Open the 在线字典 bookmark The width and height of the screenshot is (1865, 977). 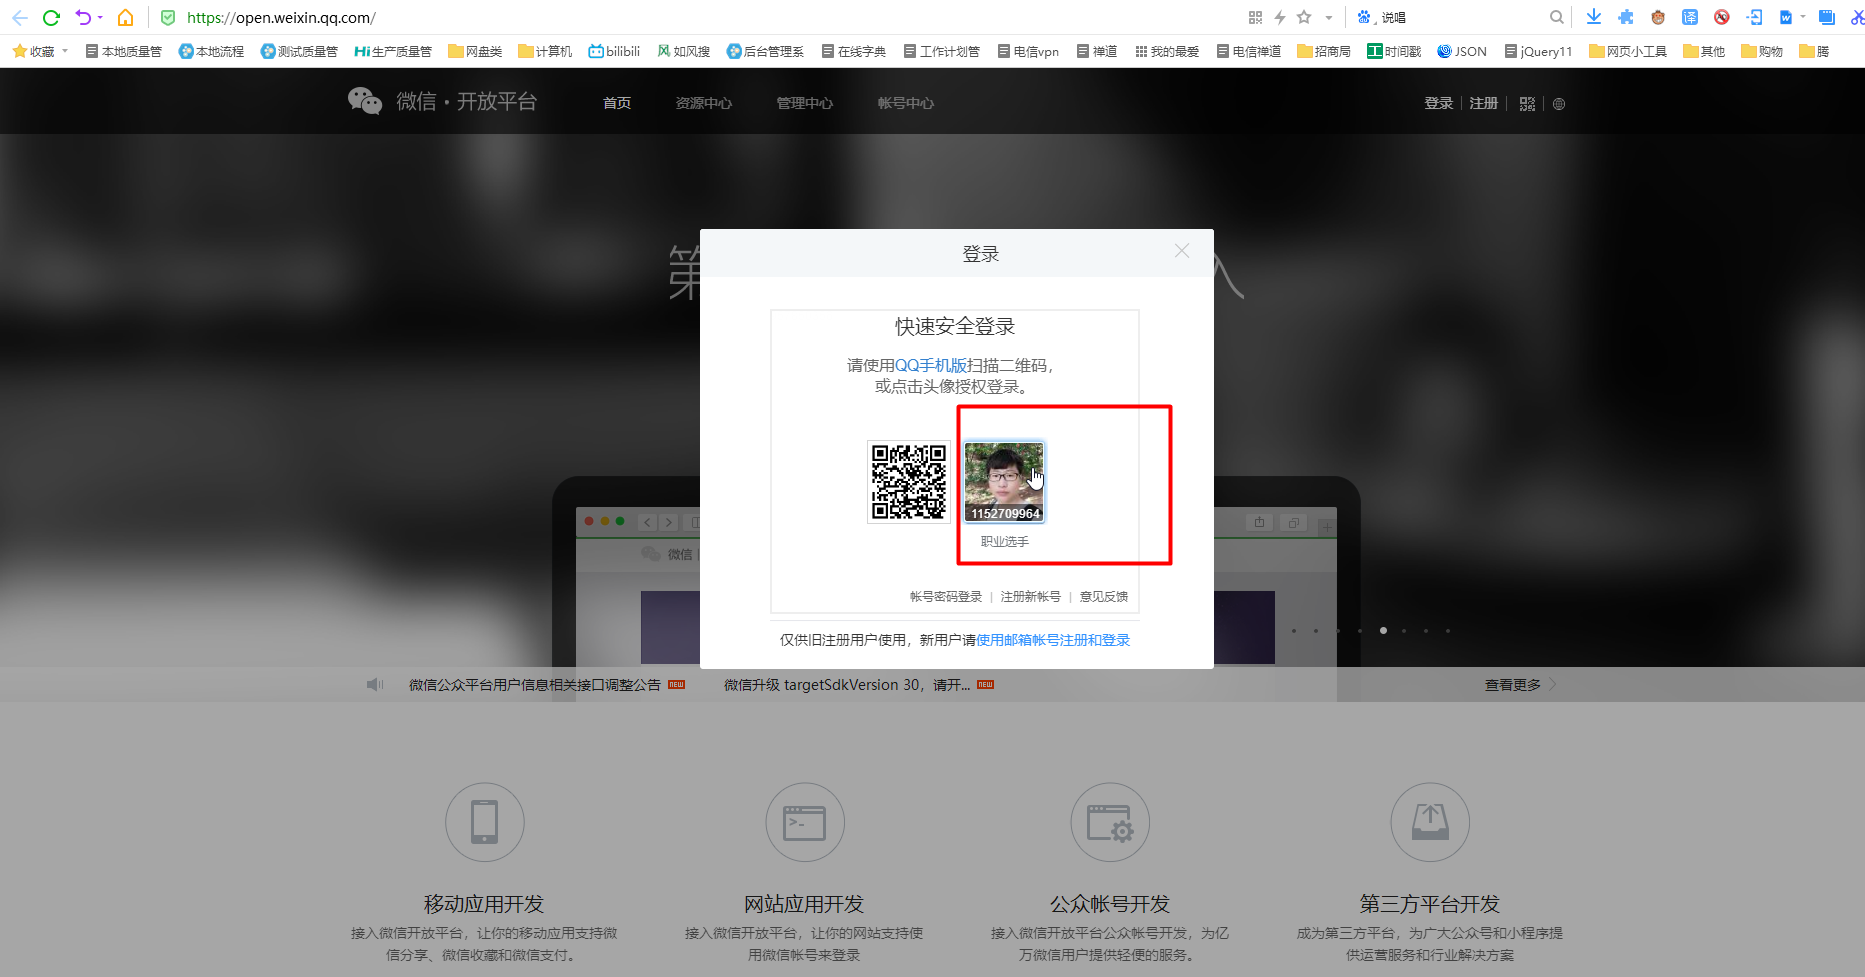click(x=854, y=51)
